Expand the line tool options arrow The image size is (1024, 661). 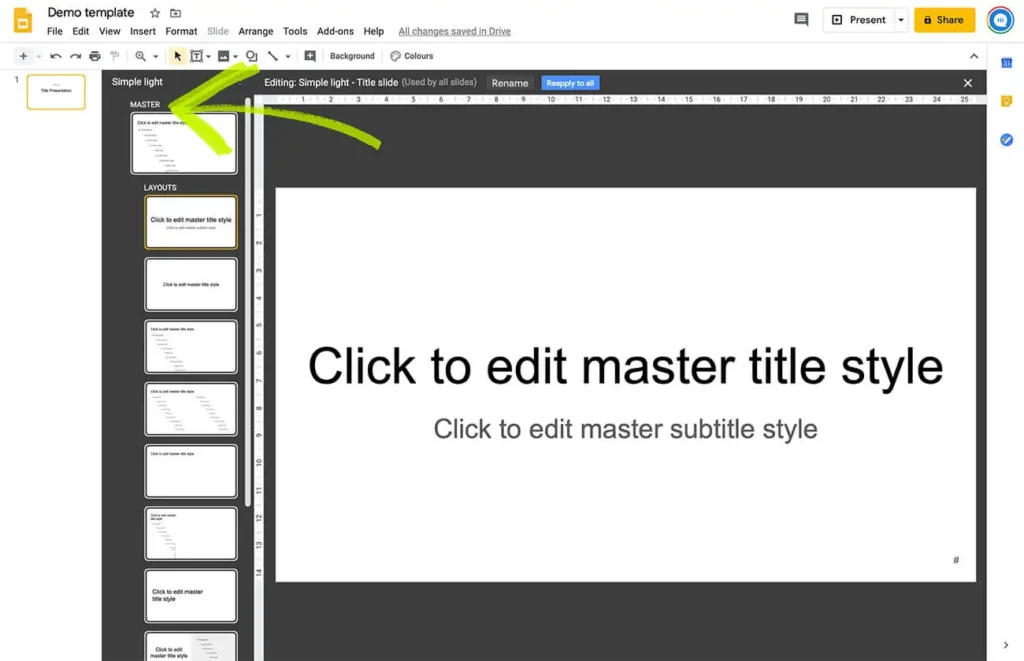click(x=289, y=56)
